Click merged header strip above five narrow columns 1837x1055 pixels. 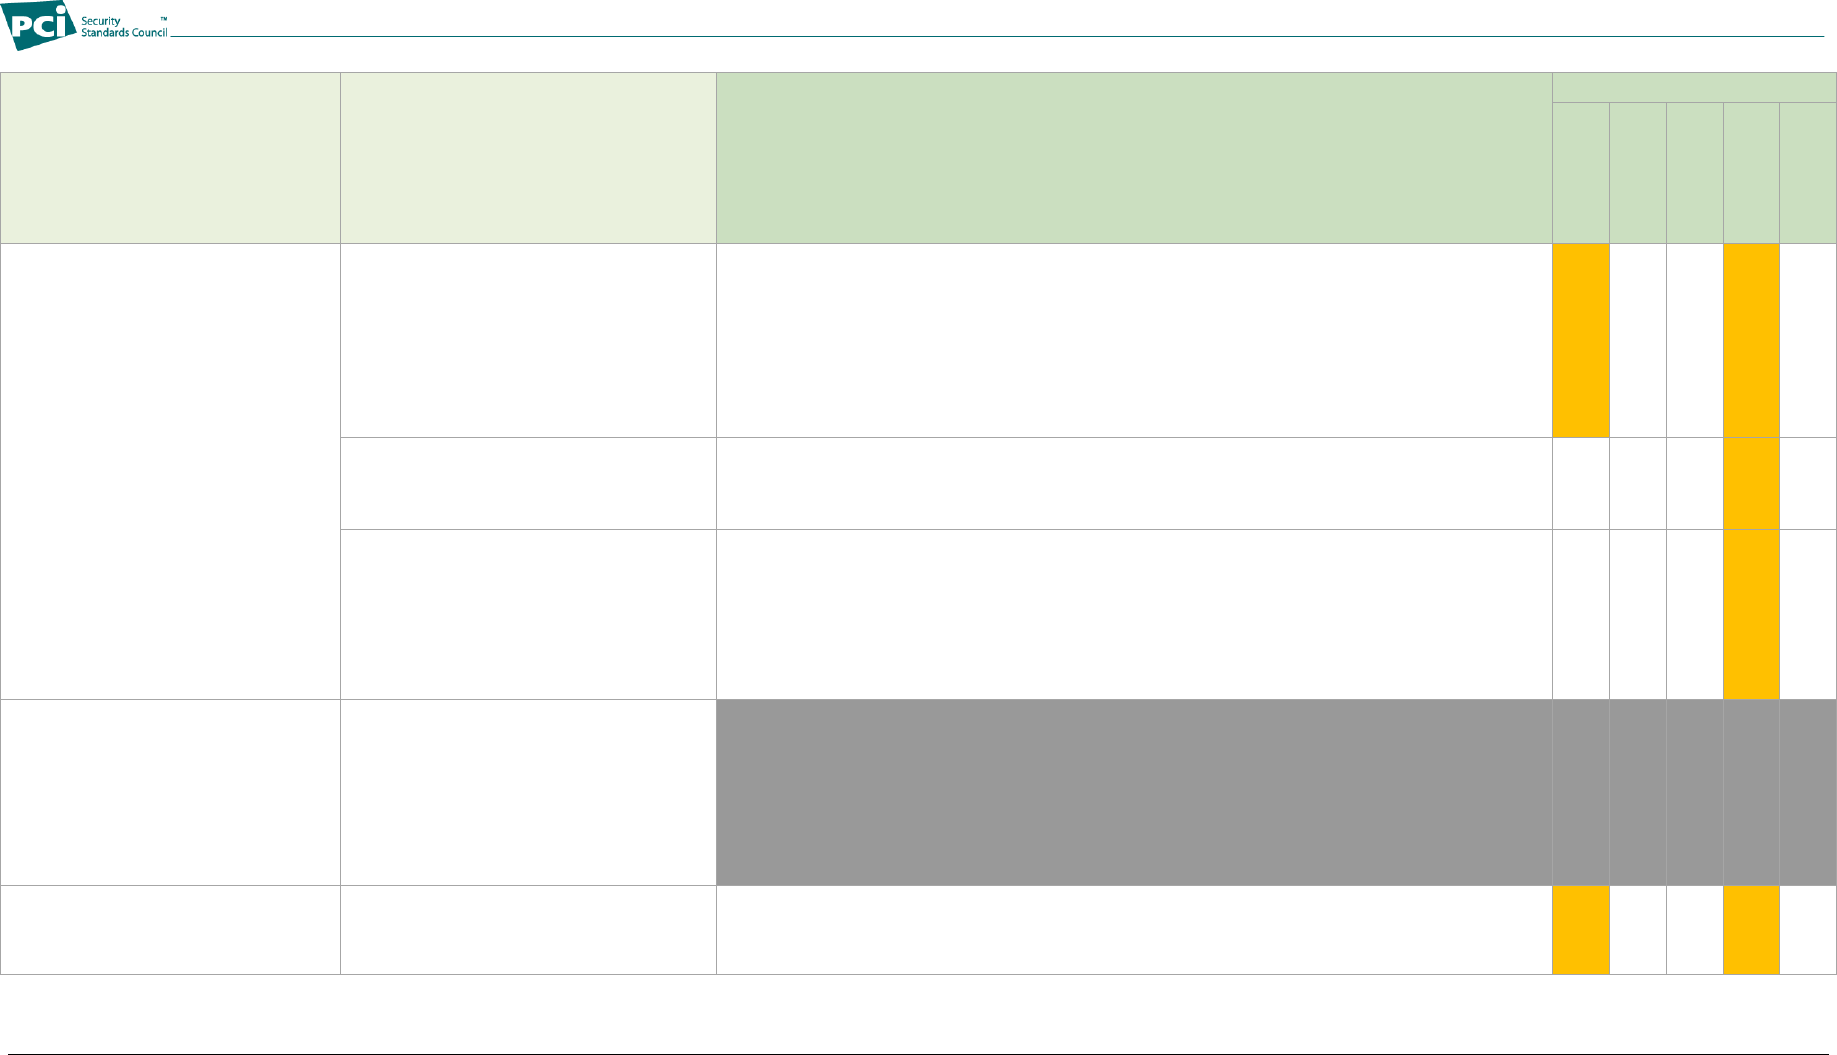coord(1694,87)
